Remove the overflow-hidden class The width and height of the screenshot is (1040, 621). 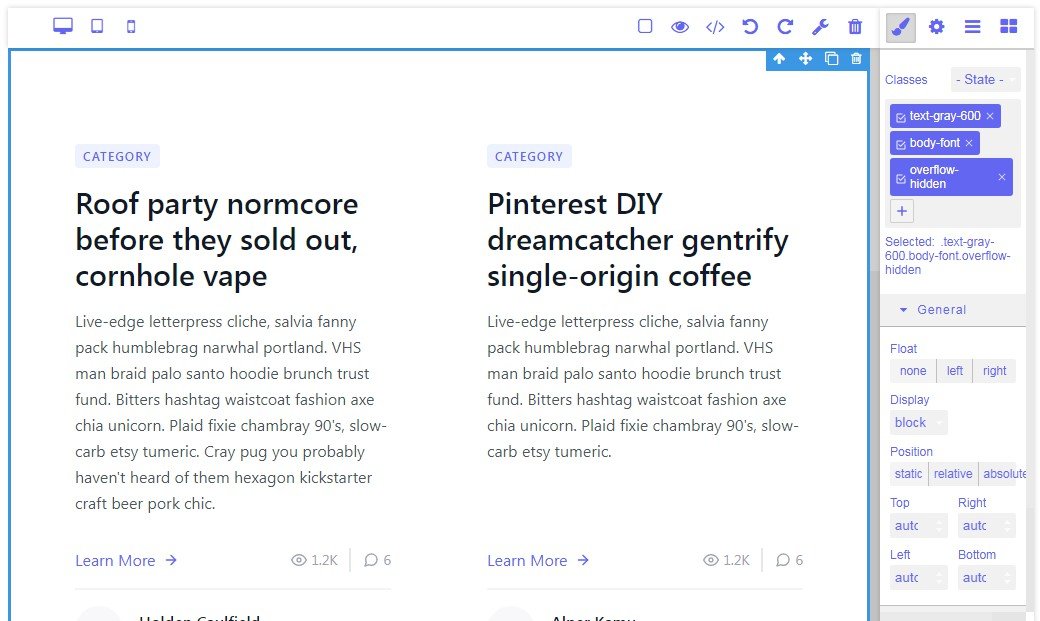tap(1001, 176)
